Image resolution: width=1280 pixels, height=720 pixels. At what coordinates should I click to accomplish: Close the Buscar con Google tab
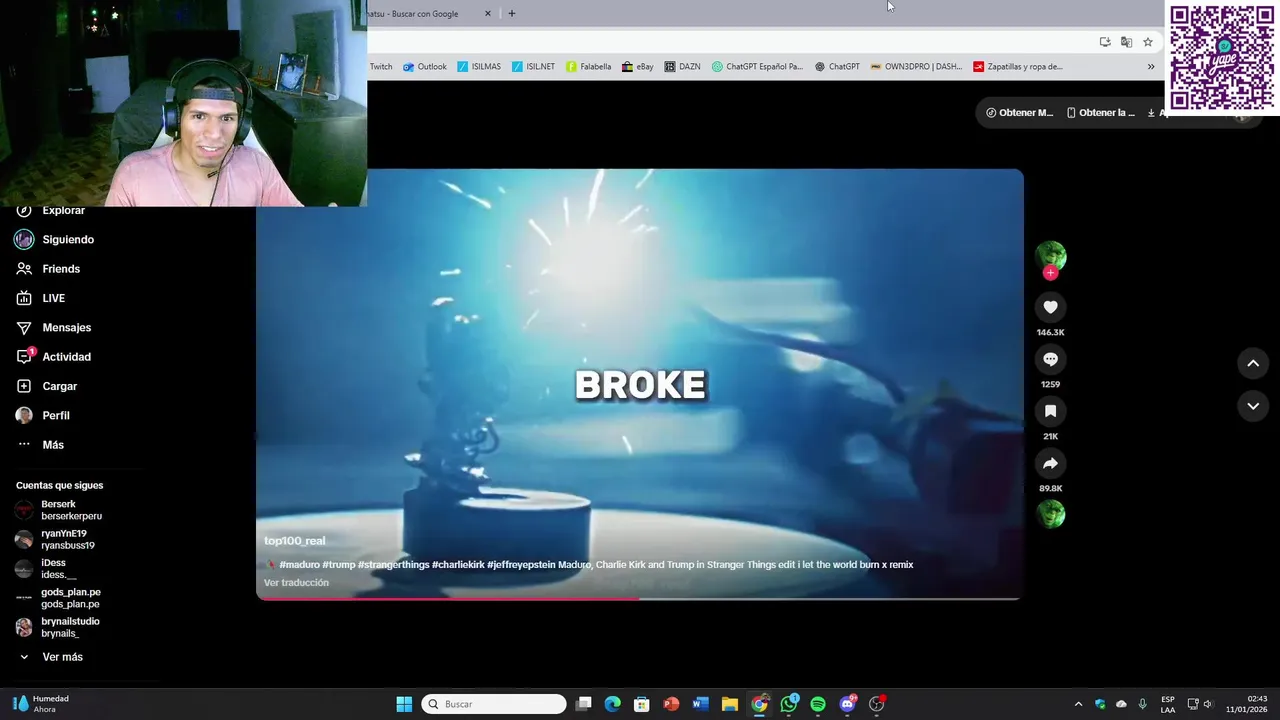click(488, 14)
